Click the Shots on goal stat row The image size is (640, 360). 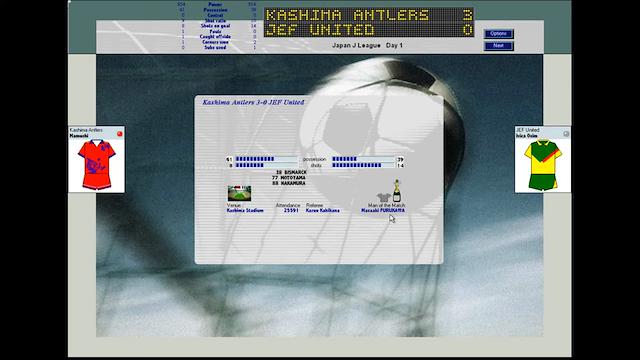coord(216,26)
